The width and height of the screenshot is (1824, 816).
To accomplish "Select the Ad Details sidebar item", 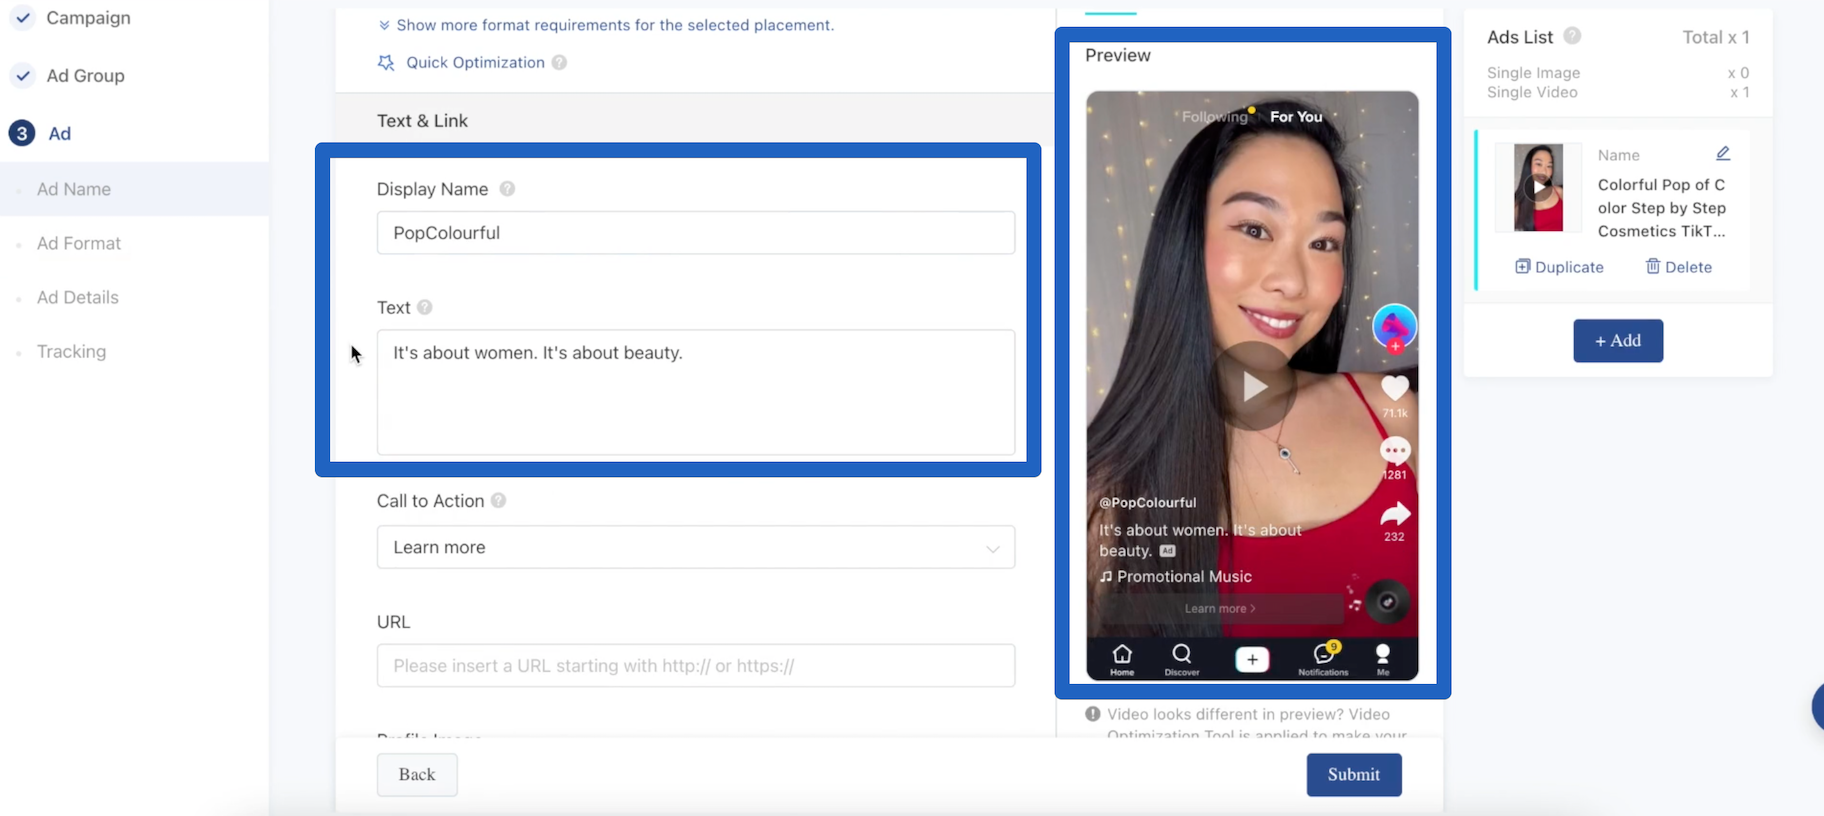I will 77,297.
